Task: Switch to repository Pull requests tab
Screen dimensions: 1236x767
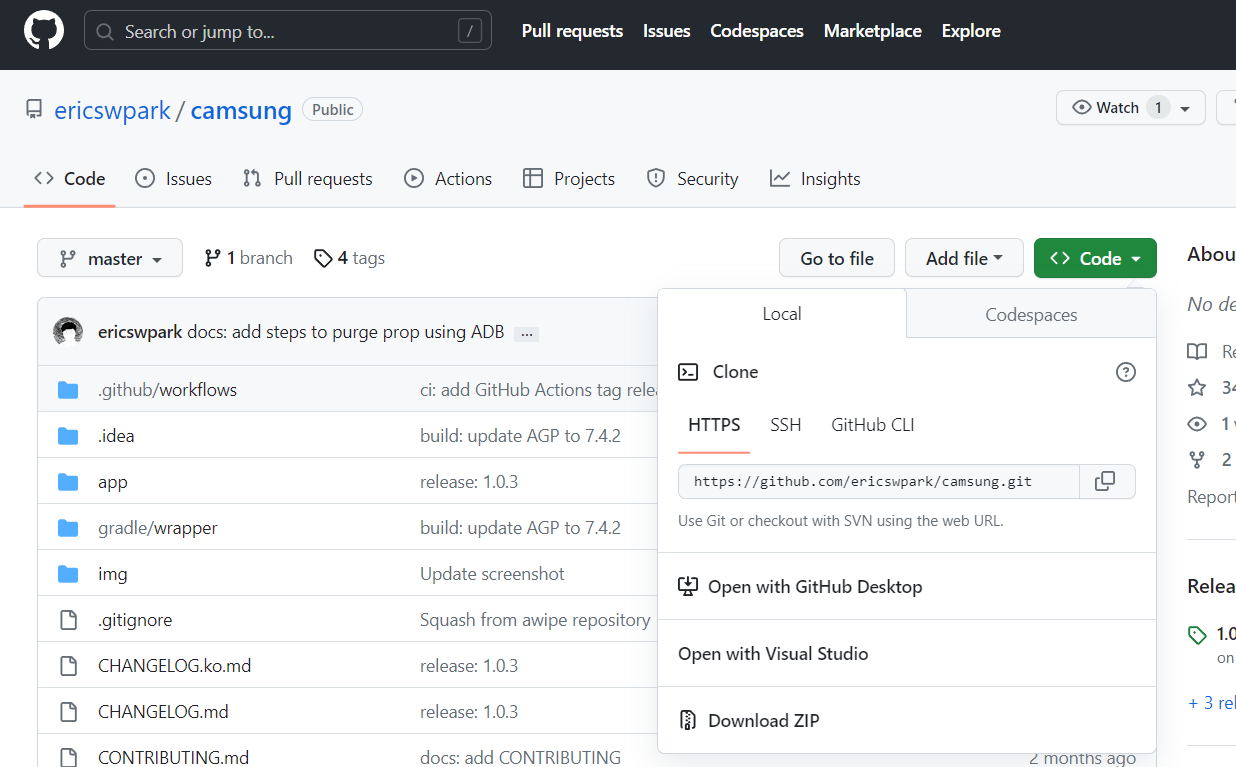Action: (x=308, y=179)
